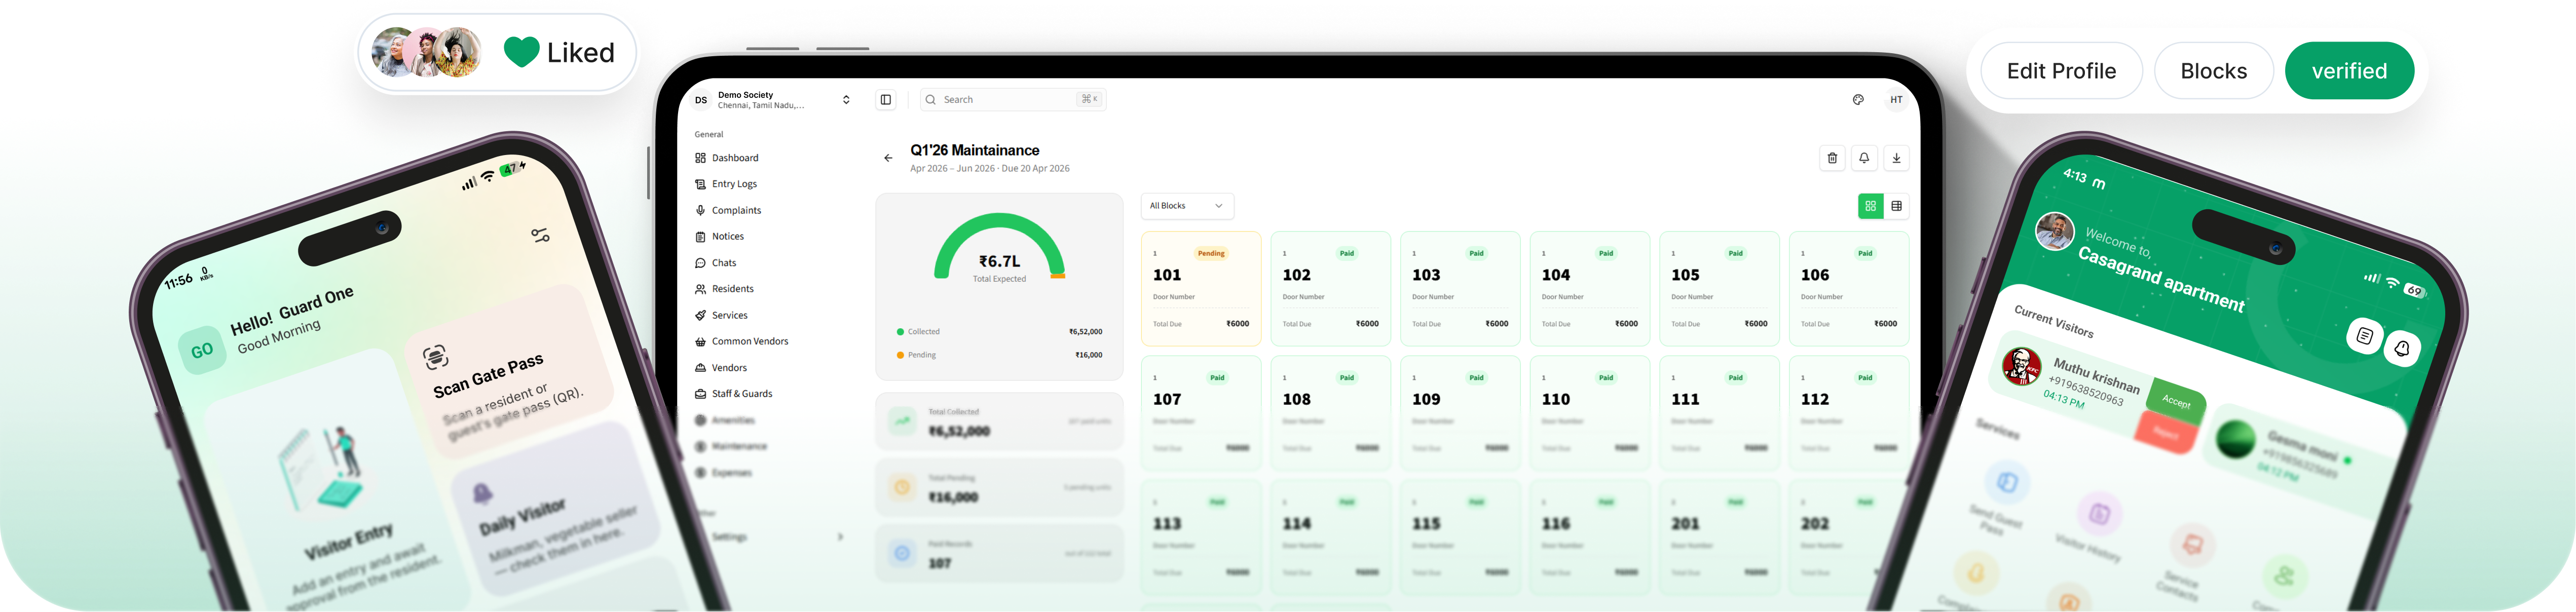Click the Pending ₹16,000 legend row
Image resolution: width=2576 pixels, height=612 pixels.
point(999,355)
